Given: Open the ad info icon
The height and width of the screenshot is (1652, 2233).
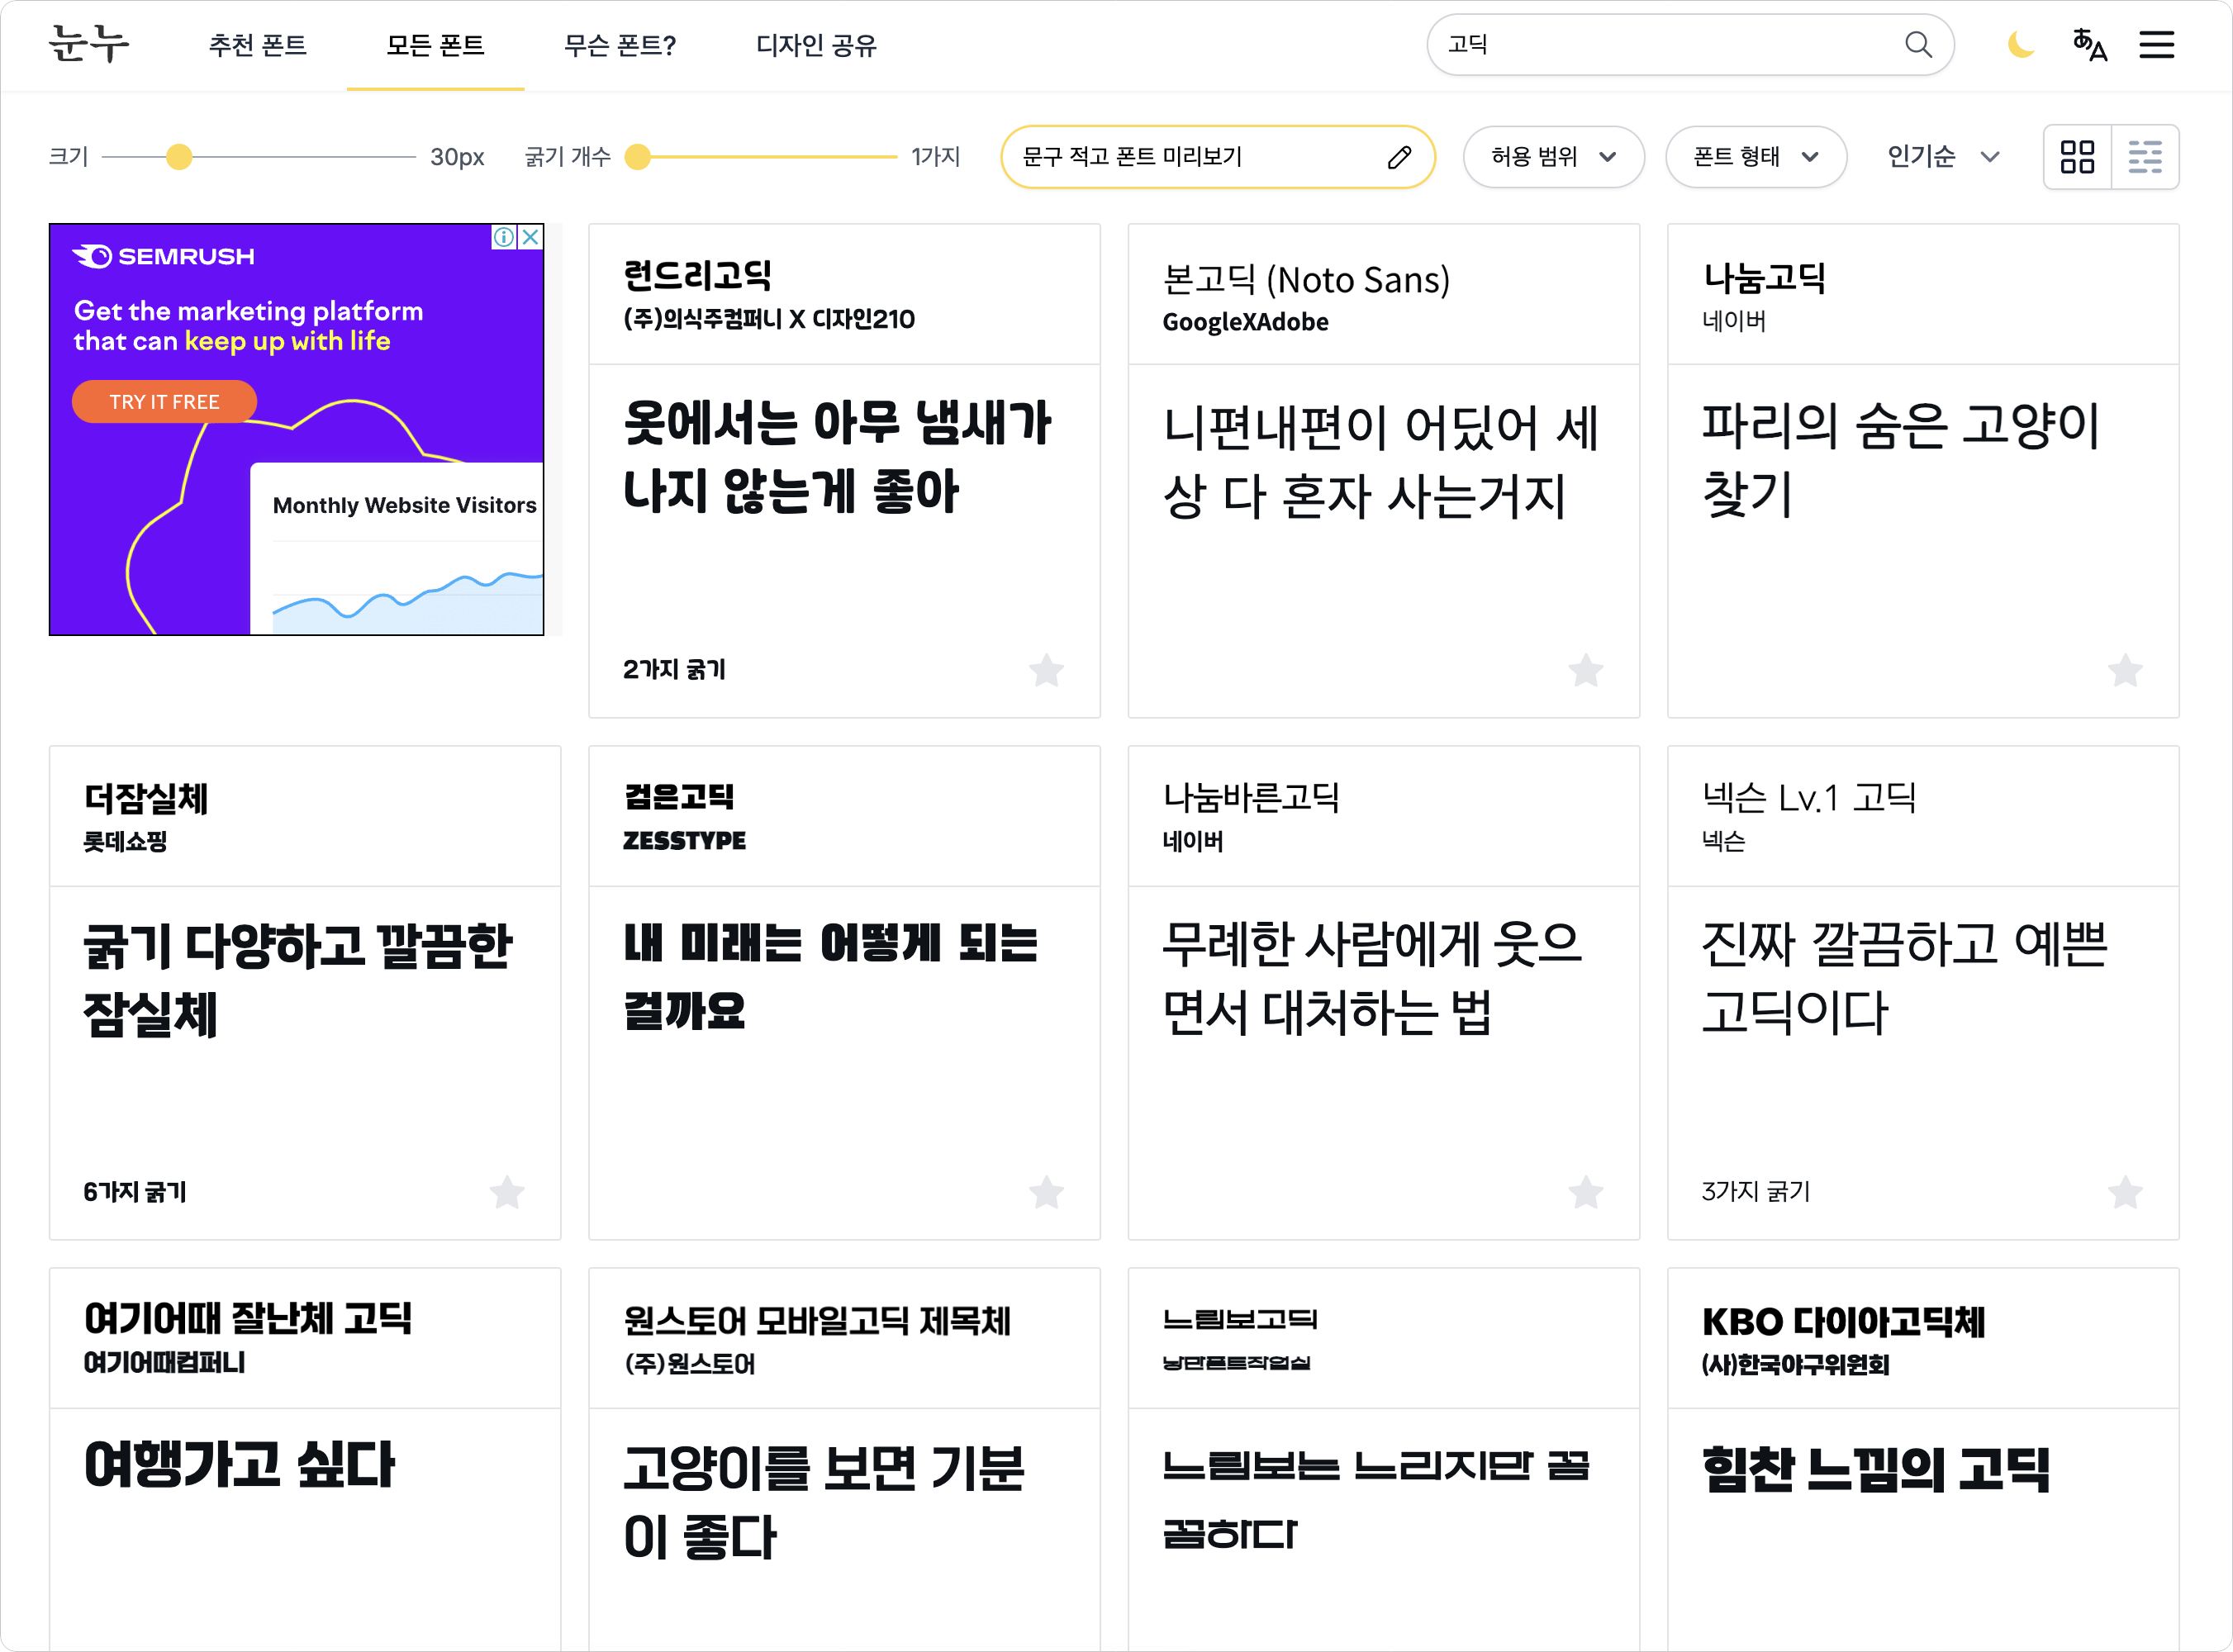Looking at the screenshot, I should [x=504, y=237].
